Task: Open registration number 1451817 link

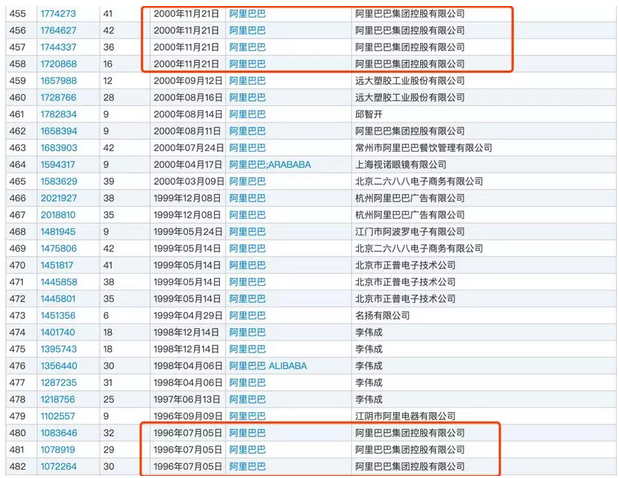Action: click(x=57, y=265)
